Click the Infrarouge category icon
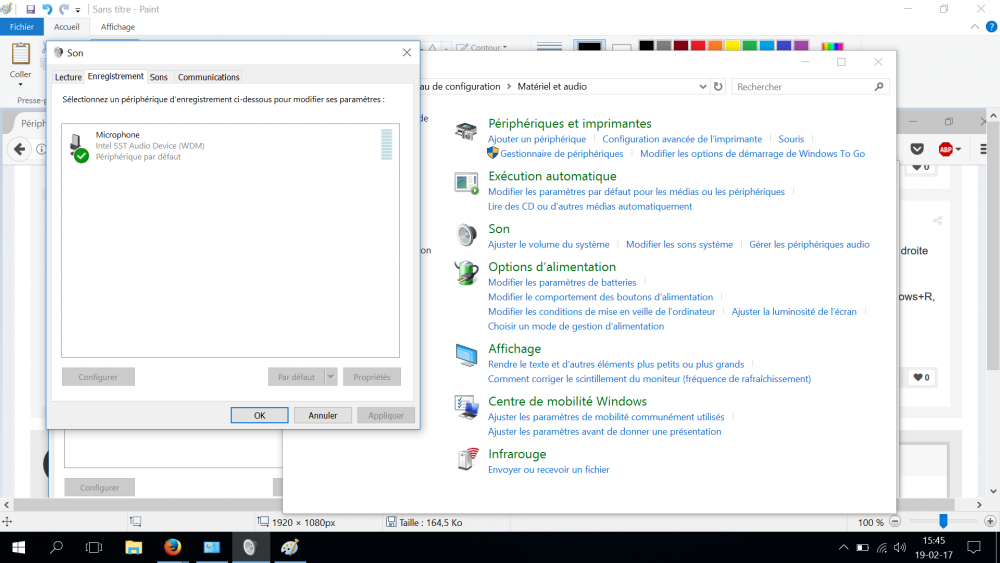Image resolution: width=1000 pixels, height=563 pixels. click(466, 459)
